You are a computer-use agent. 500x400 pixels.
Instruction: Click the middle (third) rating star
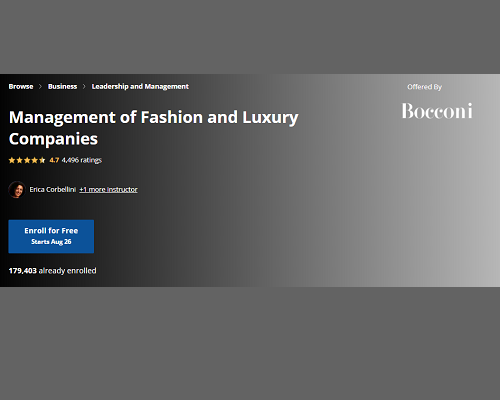pos(27,160)
